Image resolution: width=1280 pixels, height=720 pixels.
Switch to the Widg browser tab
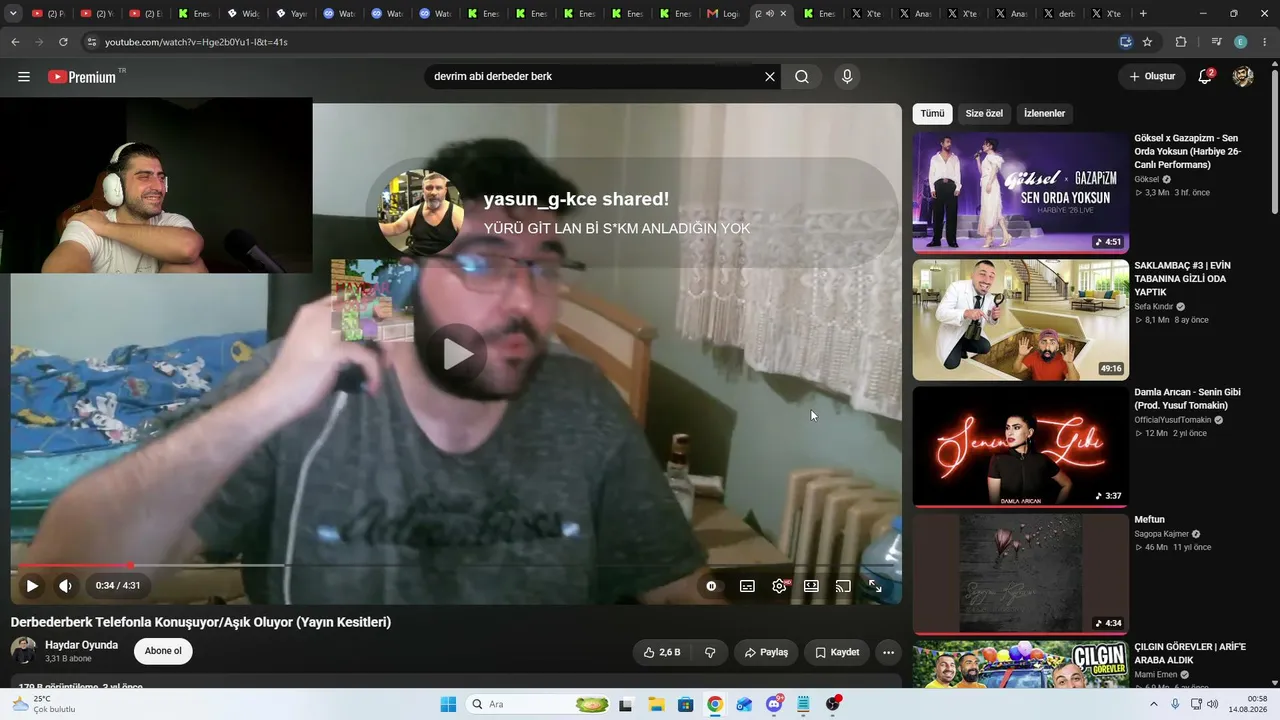(243, 13)
